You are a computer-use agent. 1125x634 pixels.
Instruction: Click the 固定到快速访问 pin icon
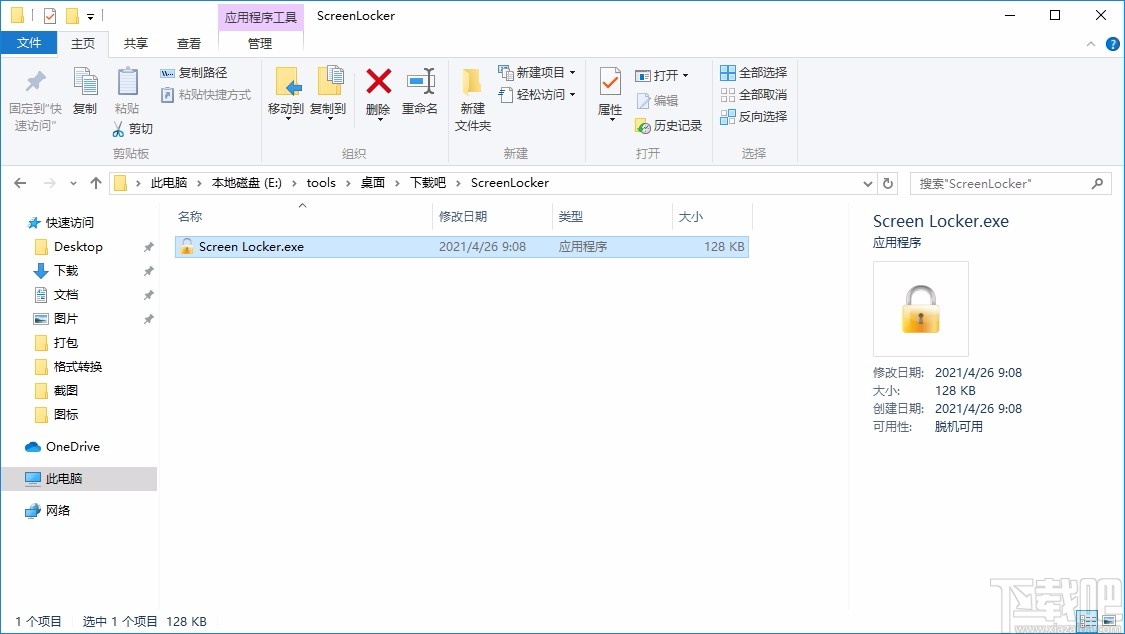35,92
